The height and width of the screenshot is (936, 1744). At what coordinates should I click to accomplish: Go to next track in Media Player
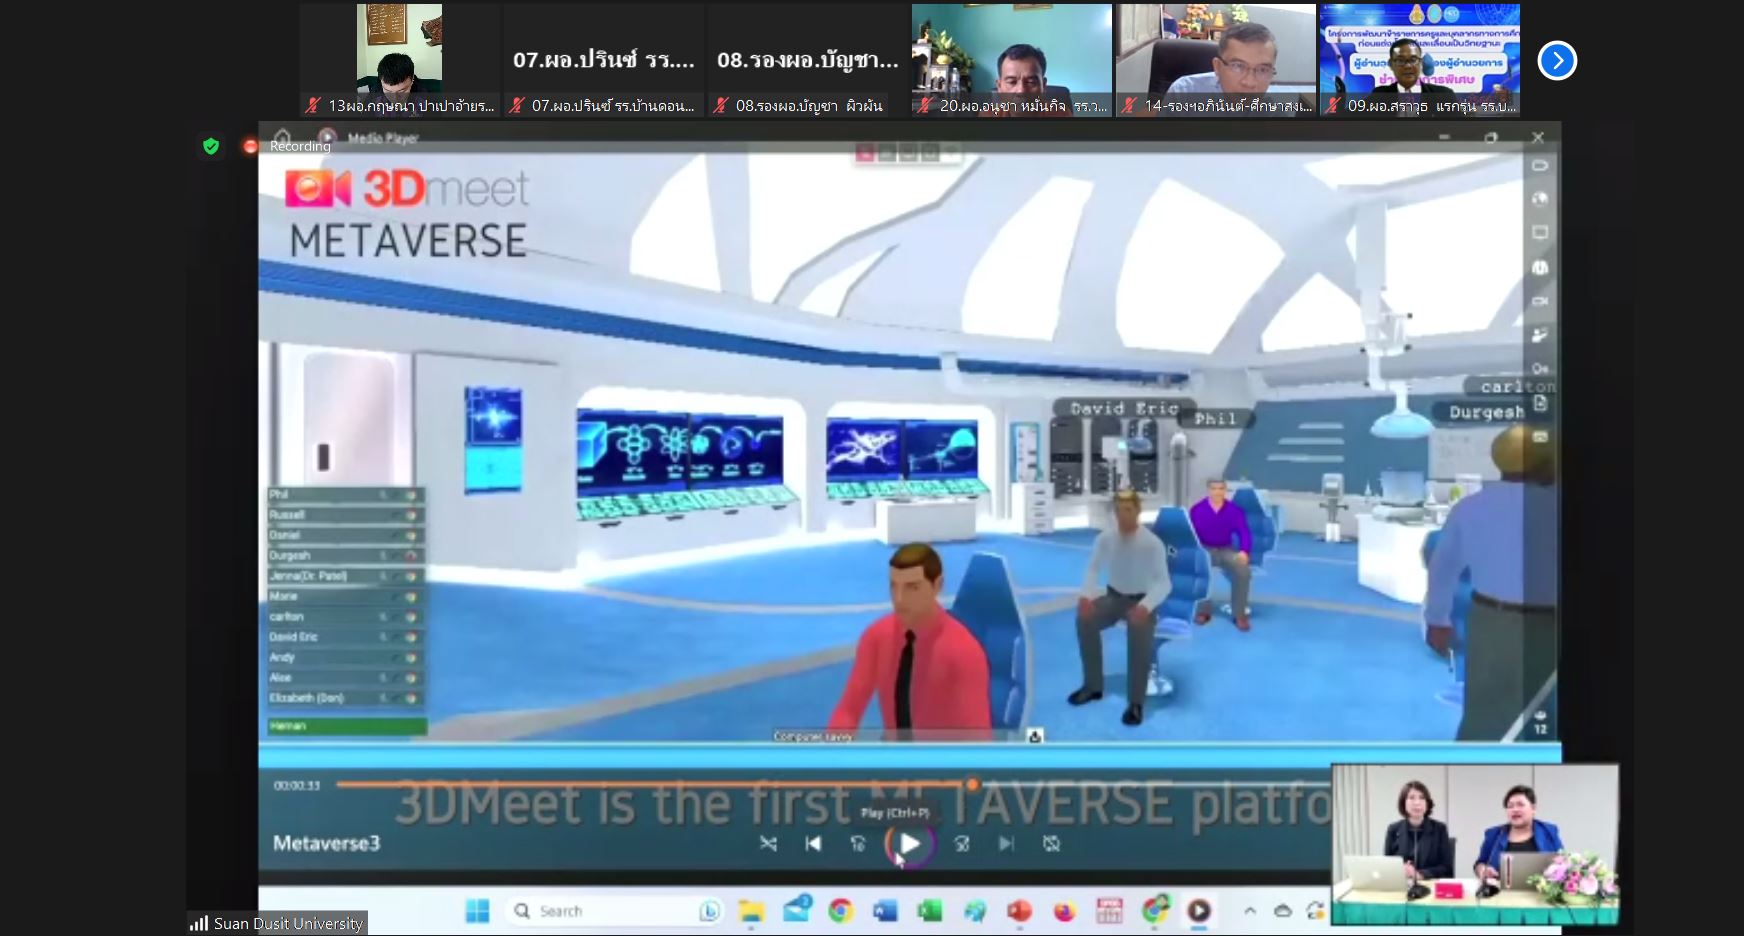point(1006,844)
